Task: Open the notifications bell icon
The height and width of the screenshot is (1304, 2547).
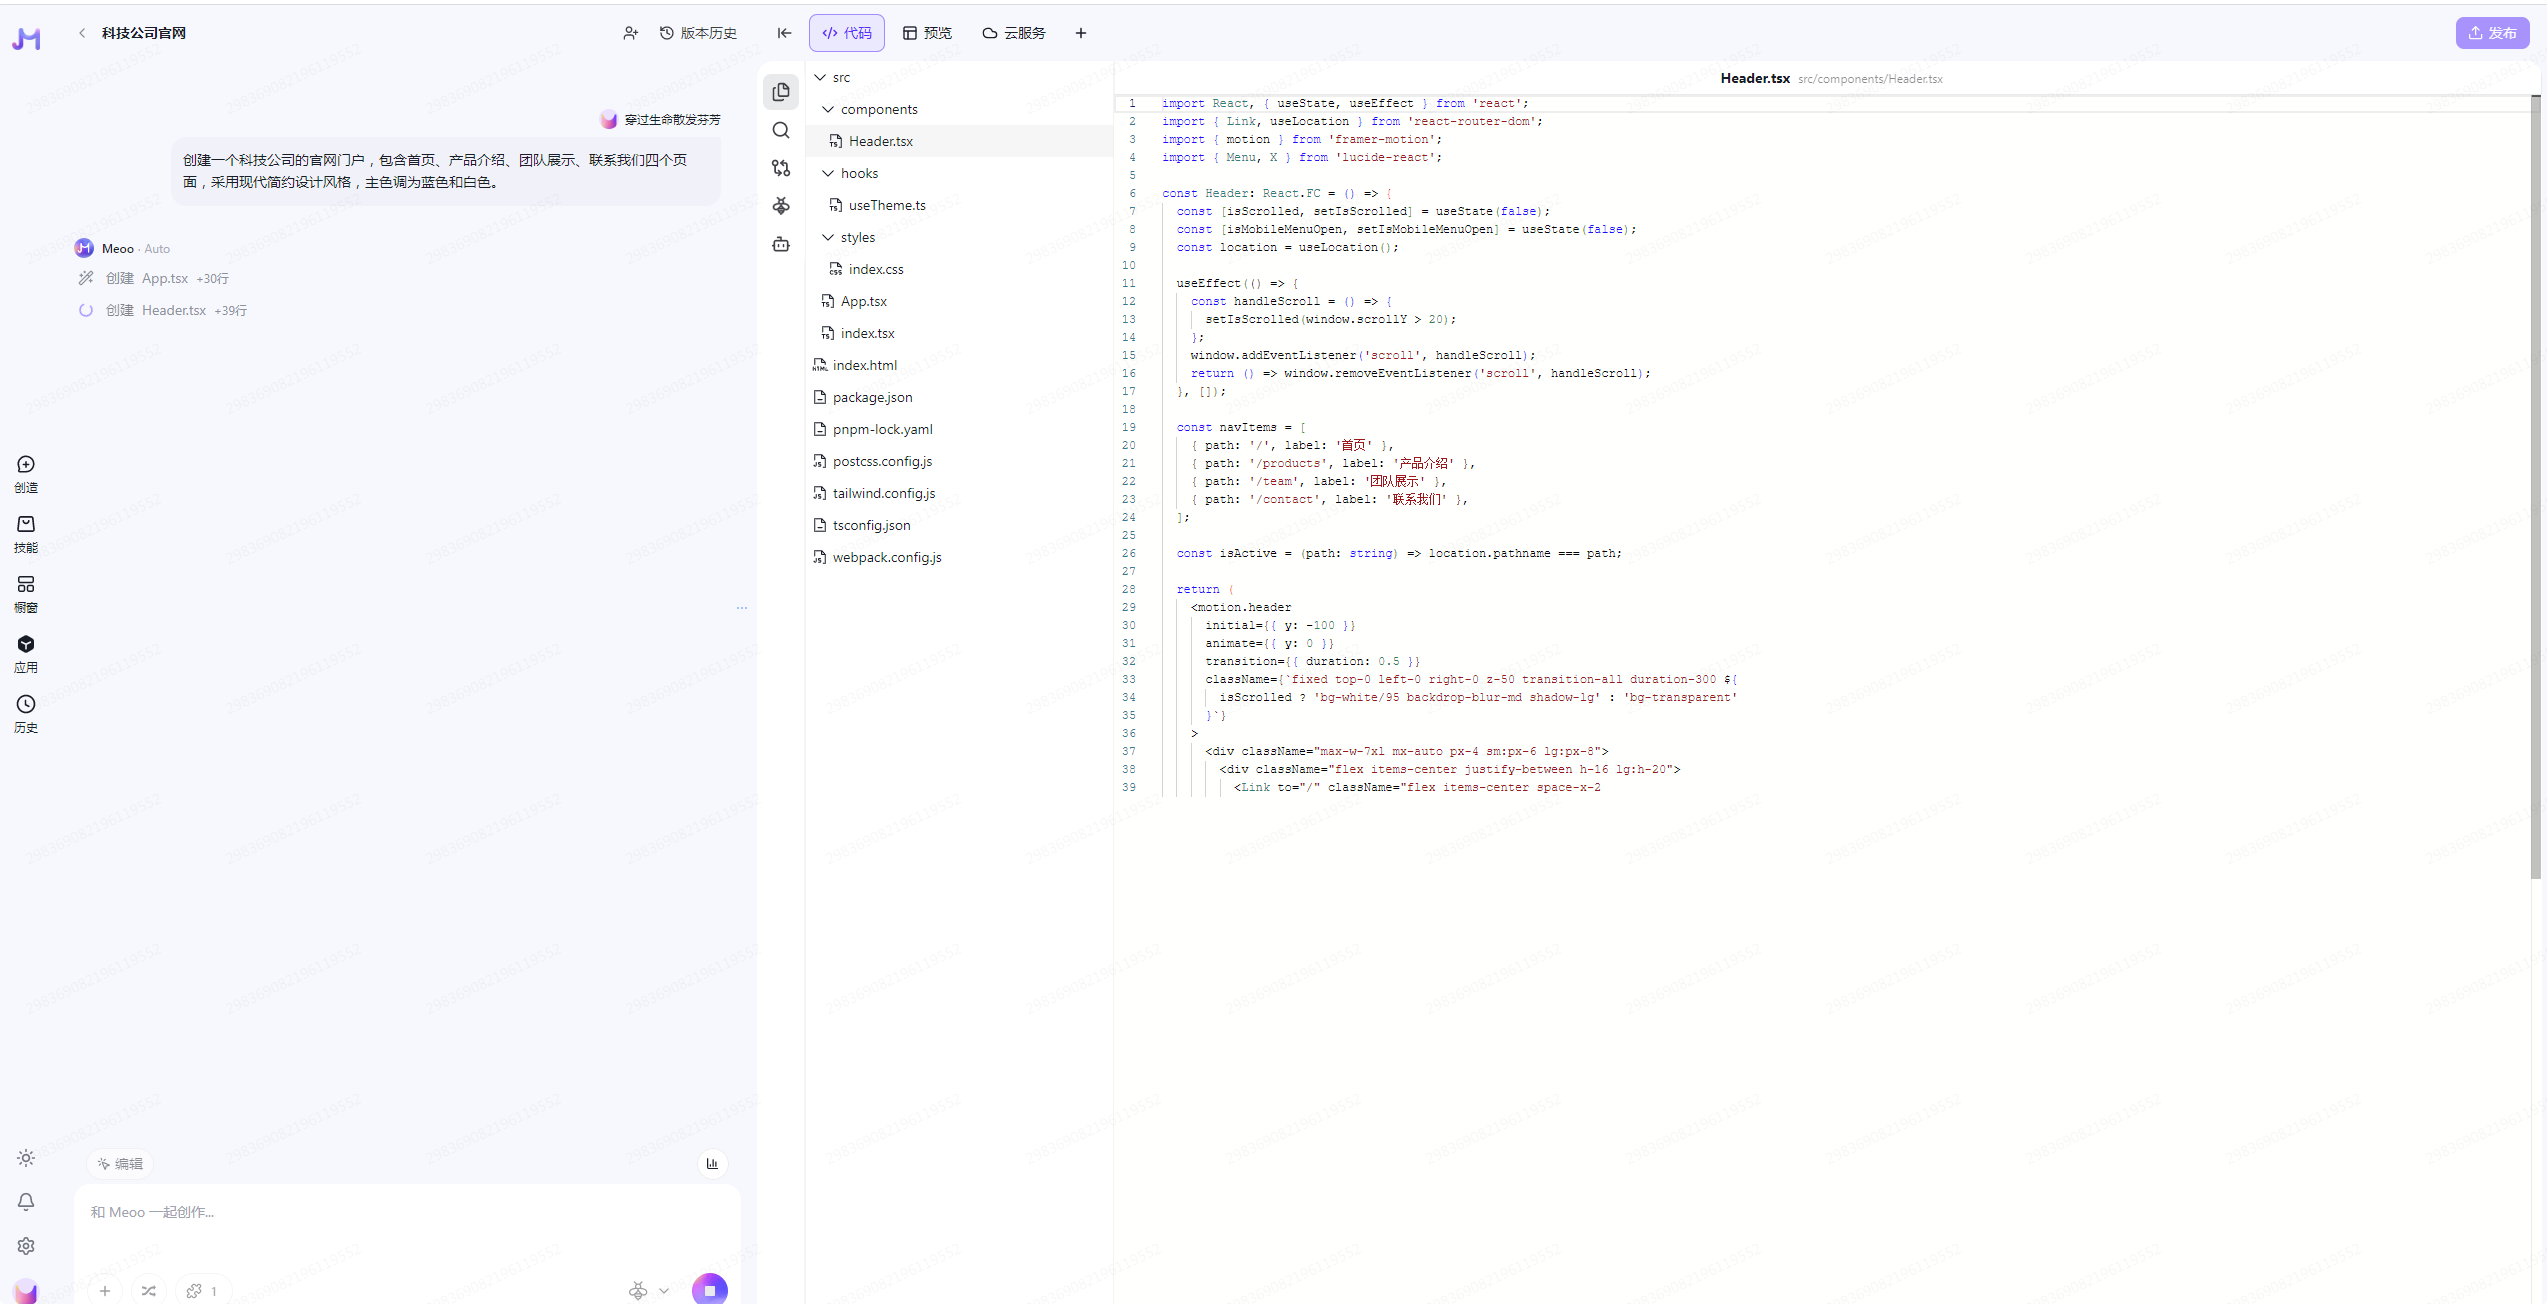Action: pos(26,1201)
